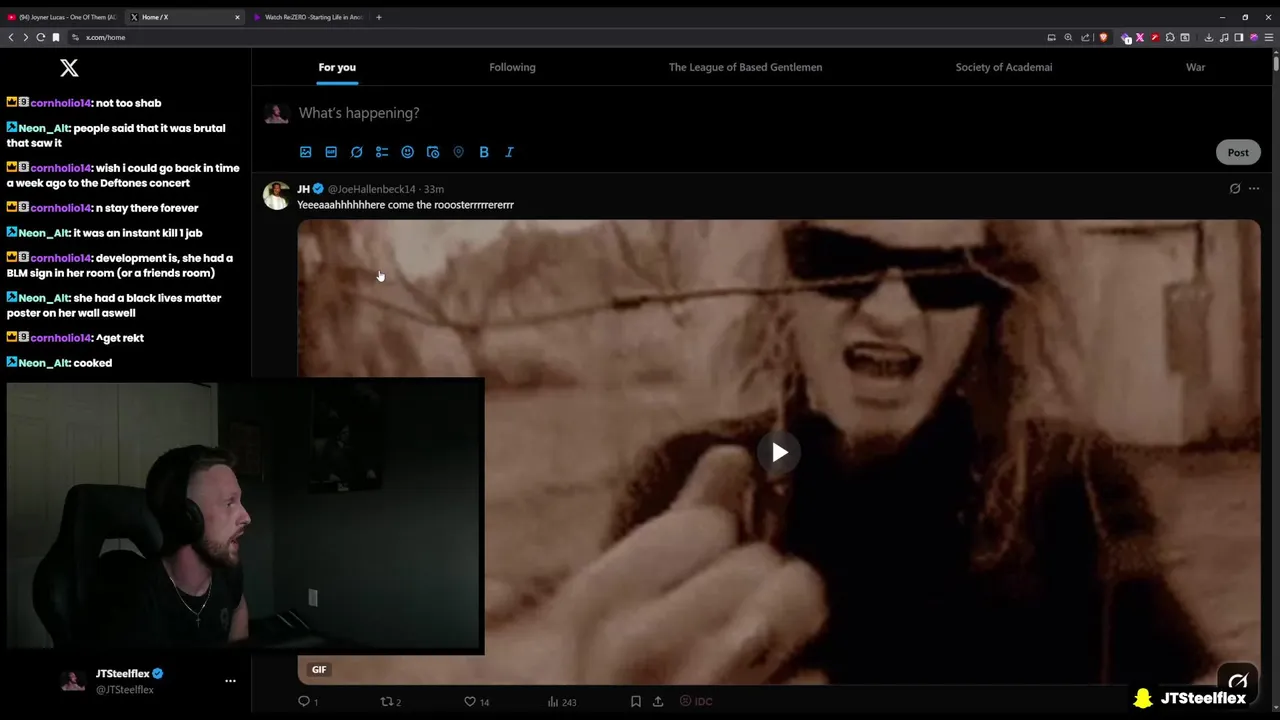Play the GIF in JH's post
The height and width of the screenshot is (720, 1280).
pos(779,453)
